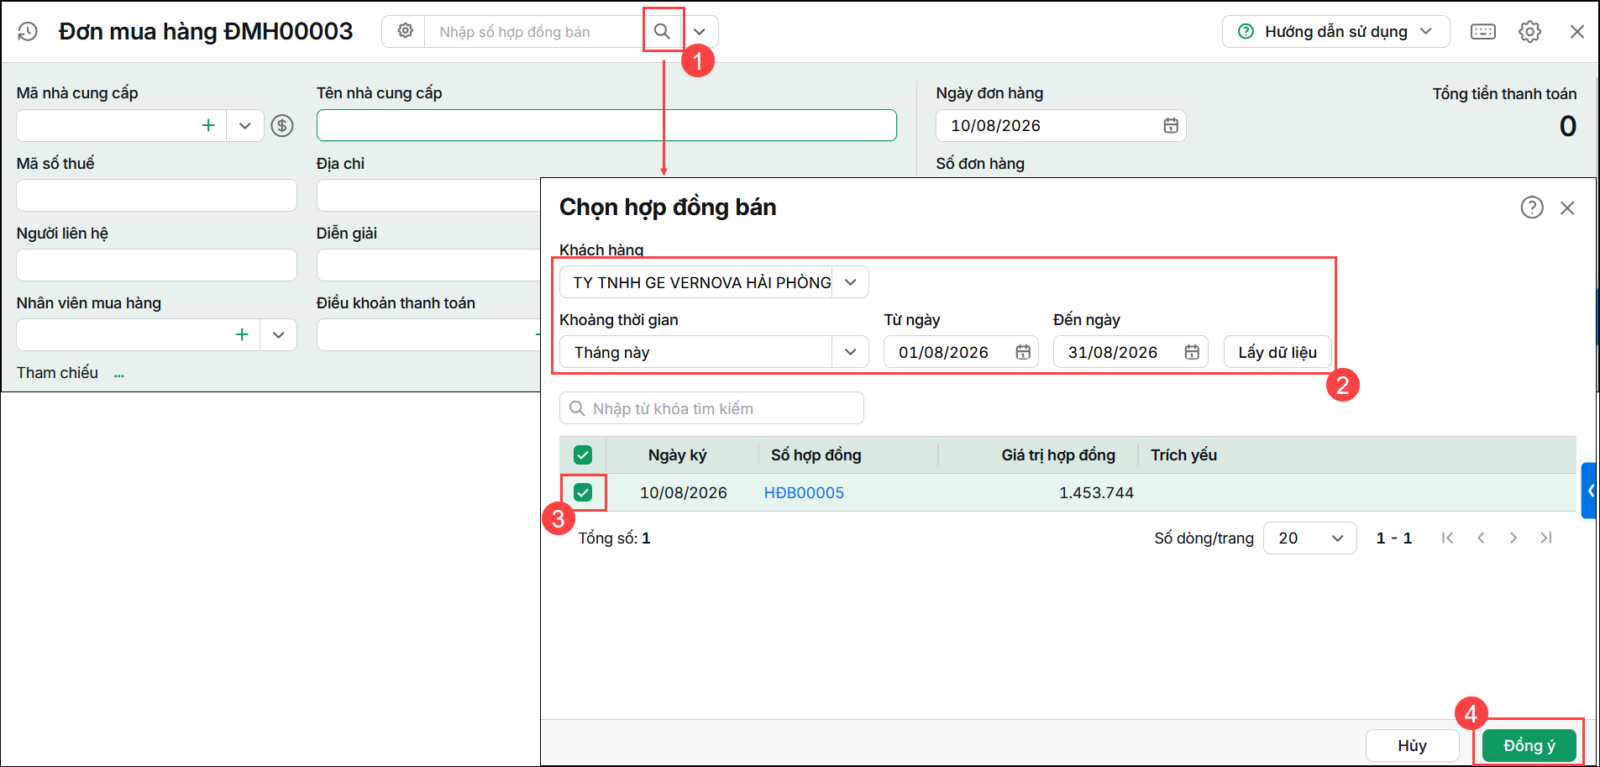Add new supplier with plus icon in Mã nhà cung cấp
1600x767 pixels.
(x=208, y=125)
